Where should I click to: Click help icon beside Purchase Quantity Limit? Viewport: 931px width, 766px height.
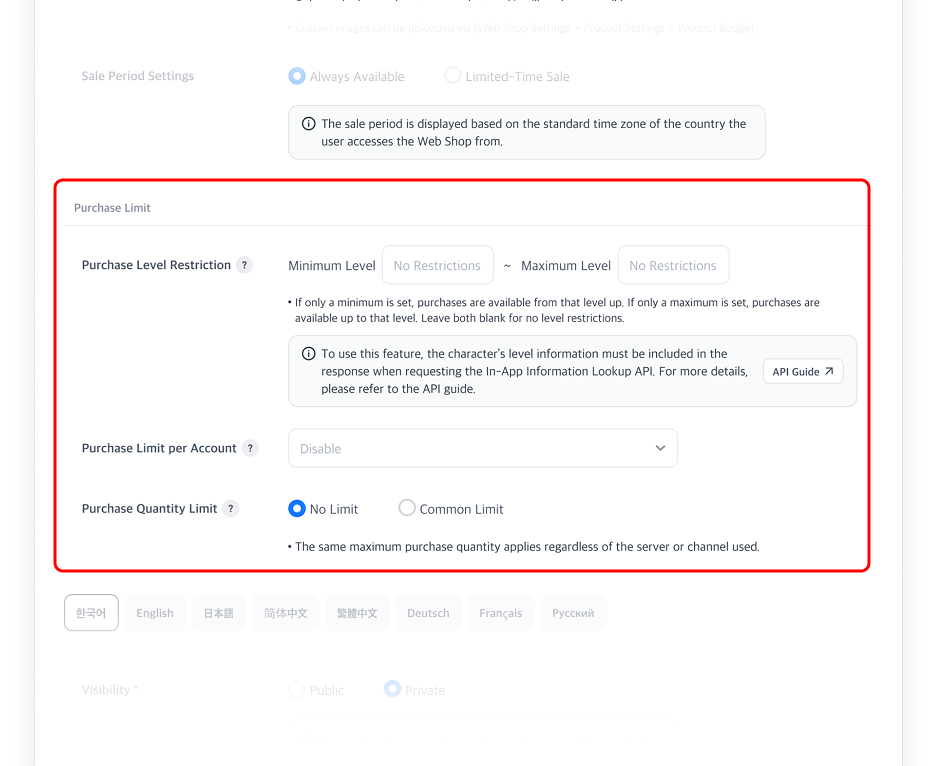[x=231, y=509]
